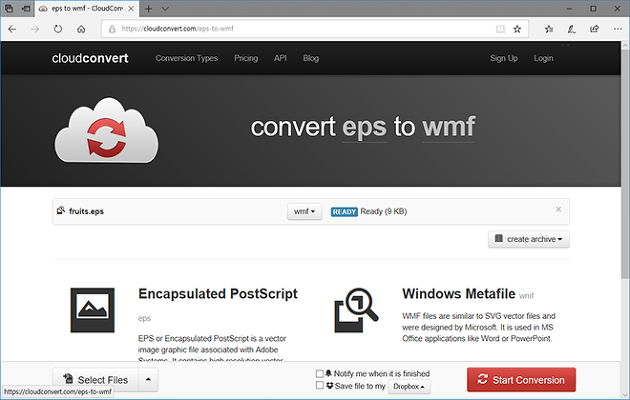Click the file icon beside fruits.eps
The height and width of the screenshot is (400, 630).
pyautogui.click(x=61, y=210)
